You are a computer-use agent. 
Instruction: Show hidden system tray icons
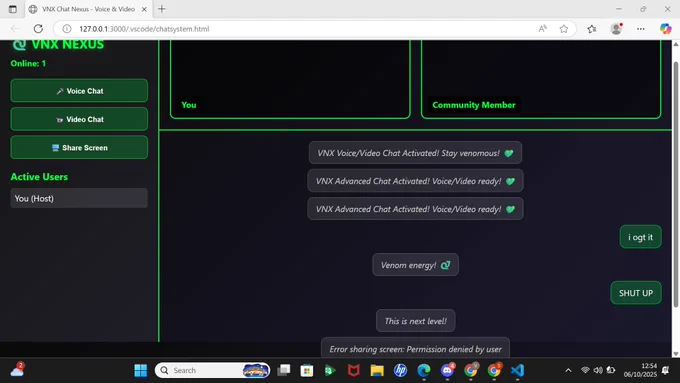pos(568,370)
